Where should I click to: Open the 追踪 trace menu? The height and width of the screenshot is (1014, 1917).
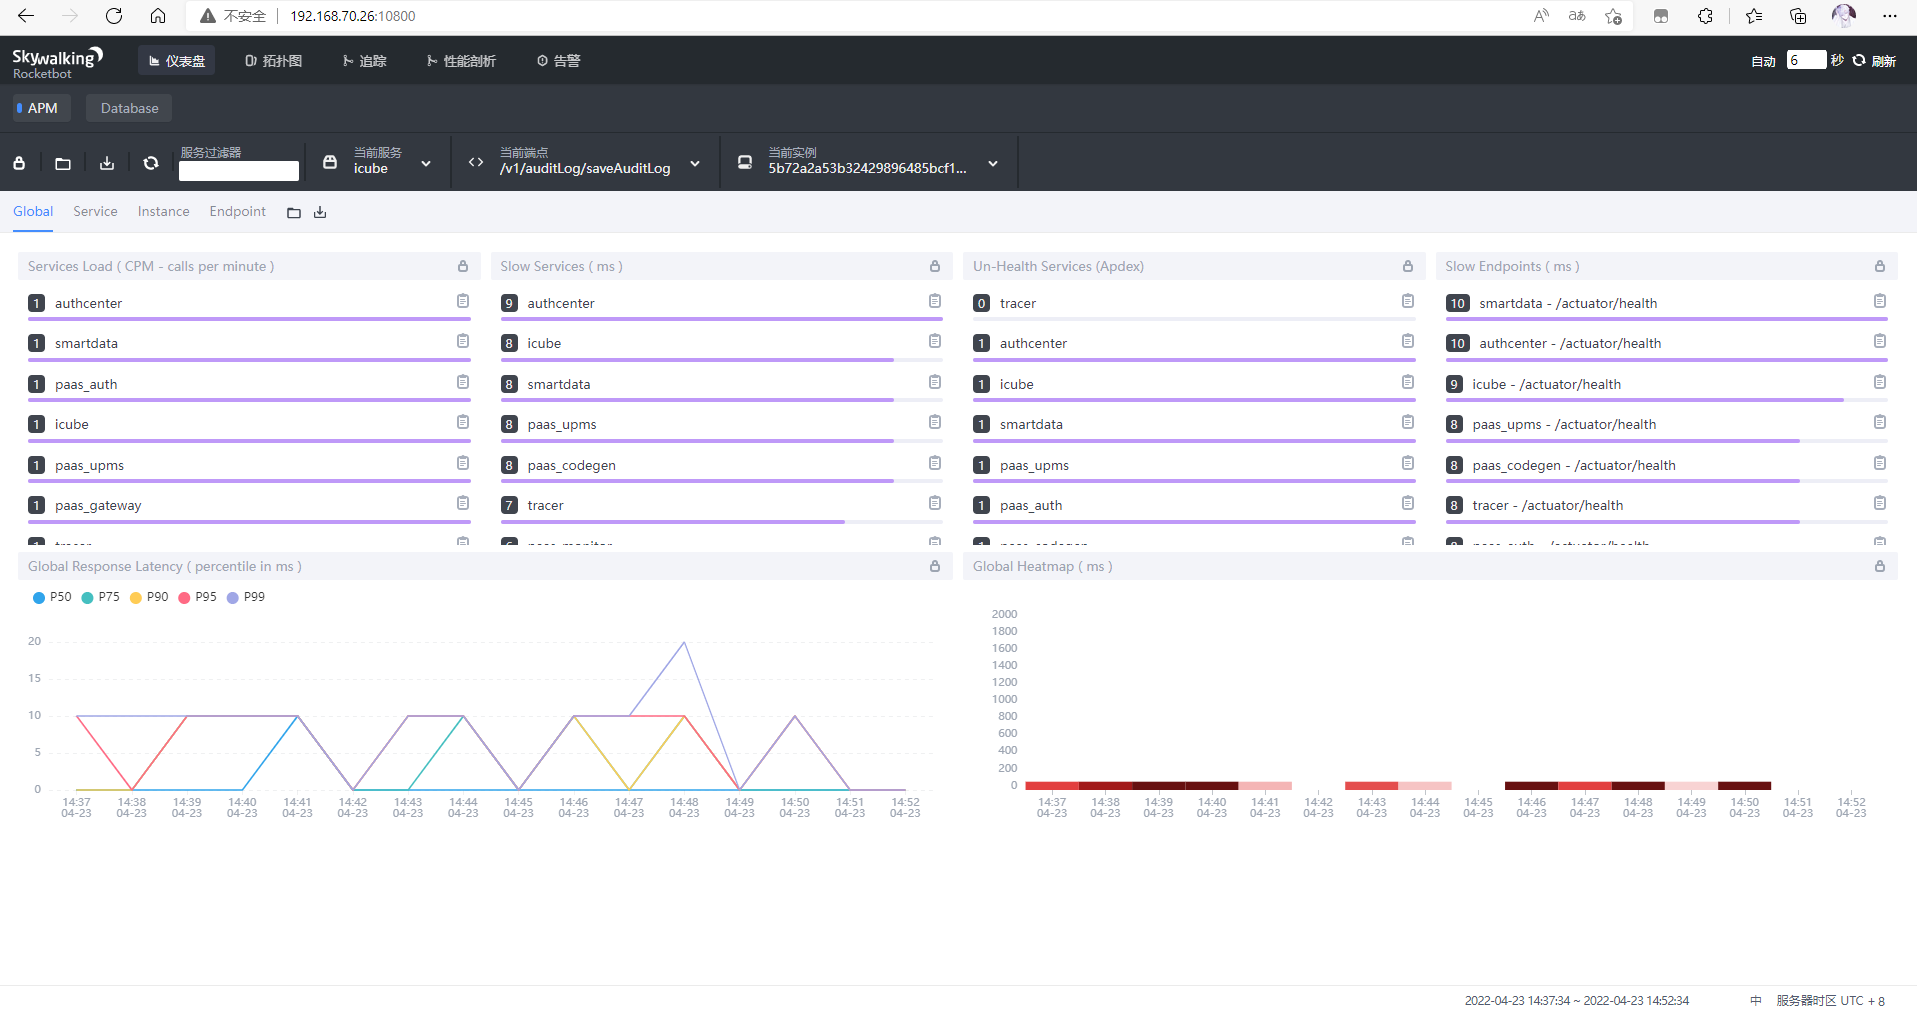[x=364, y=61]
